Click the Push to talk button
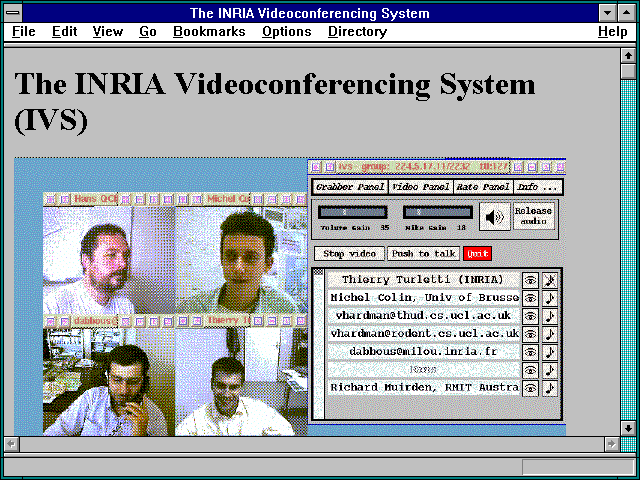This screenshot has height=480, width=640. click(x=423, y=253)
